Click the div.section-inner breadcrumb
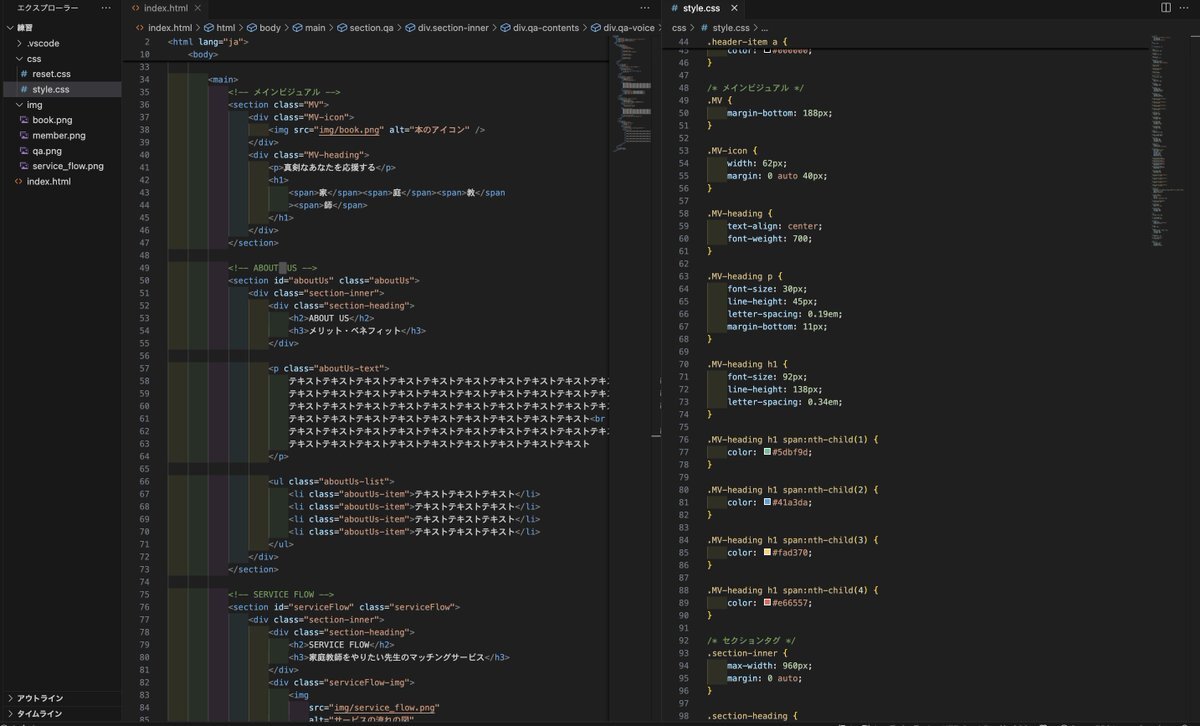Image resolution: width=1200 pixels, height=726 pixels. (x=448, y=28)
